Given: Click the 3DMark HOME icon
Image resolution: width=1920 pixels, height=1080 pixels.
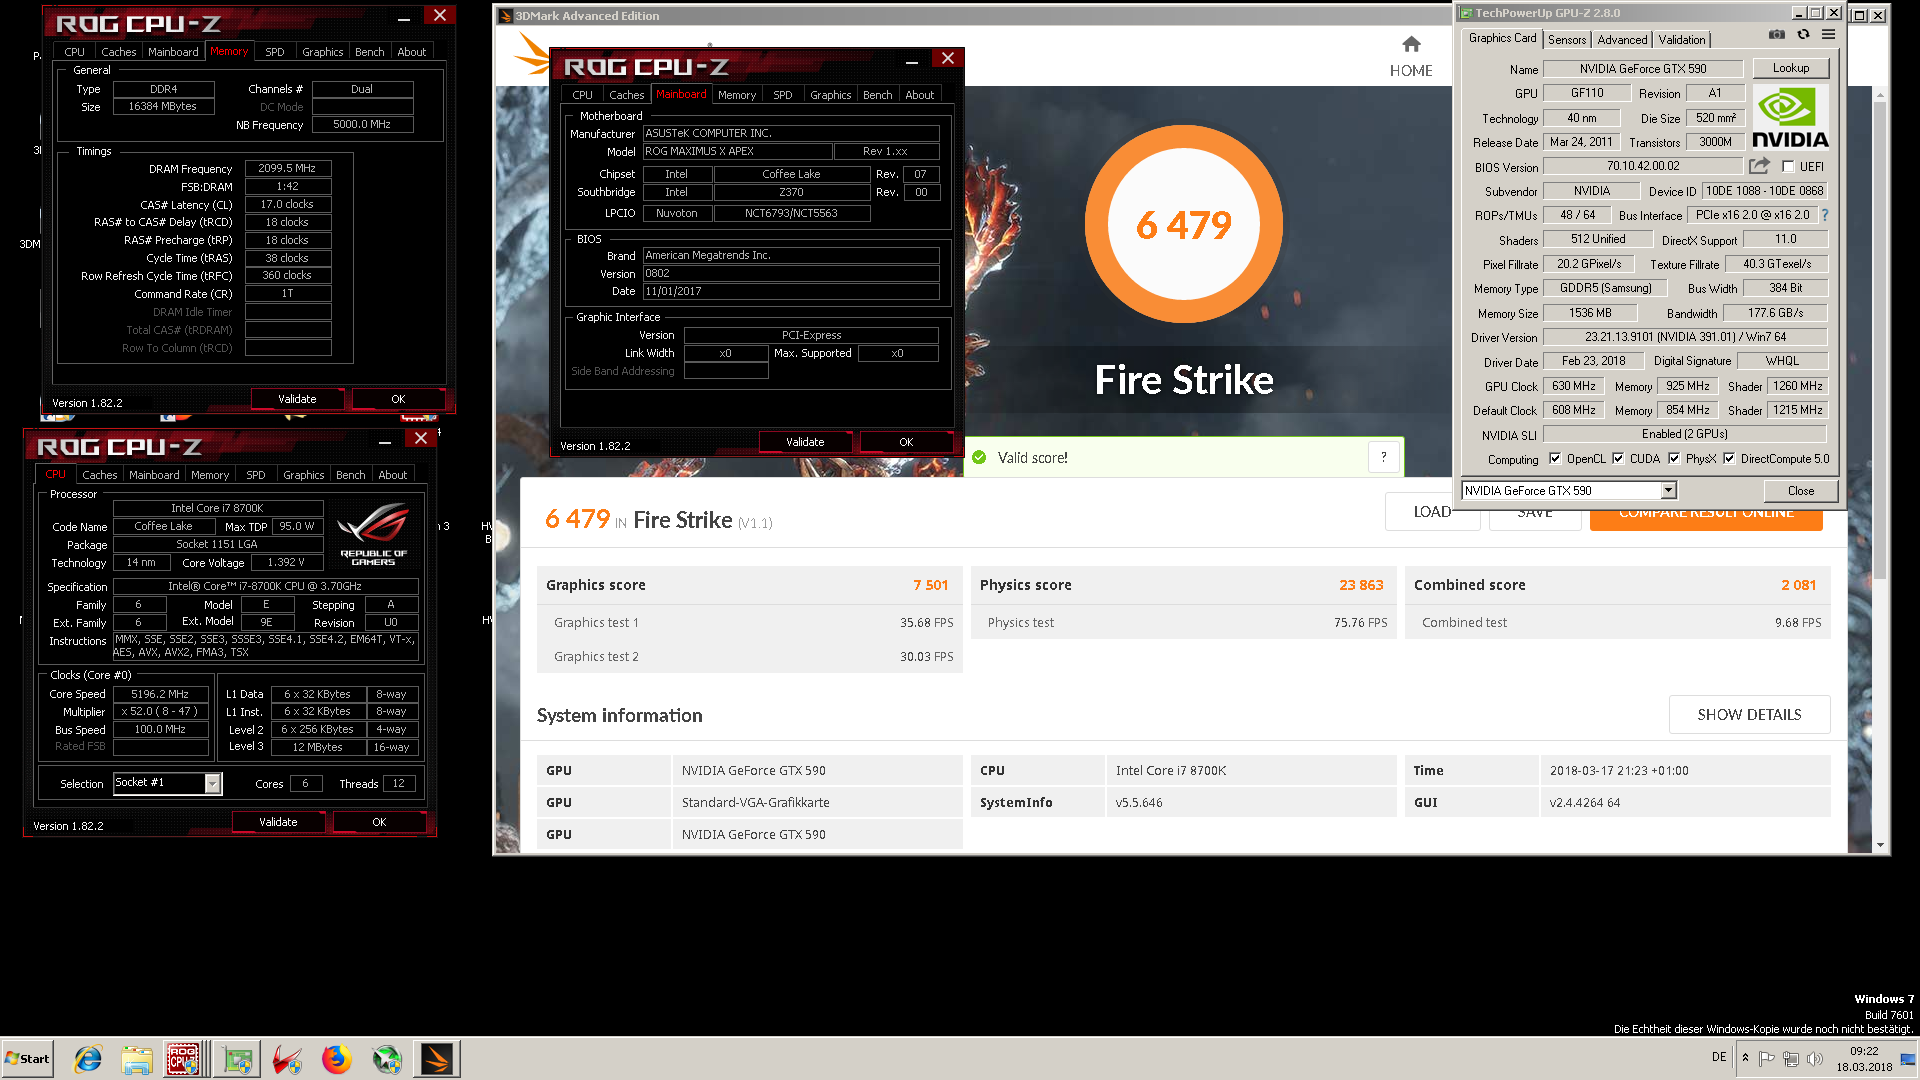Looking at the screenshot, I should click(1411, 44).
